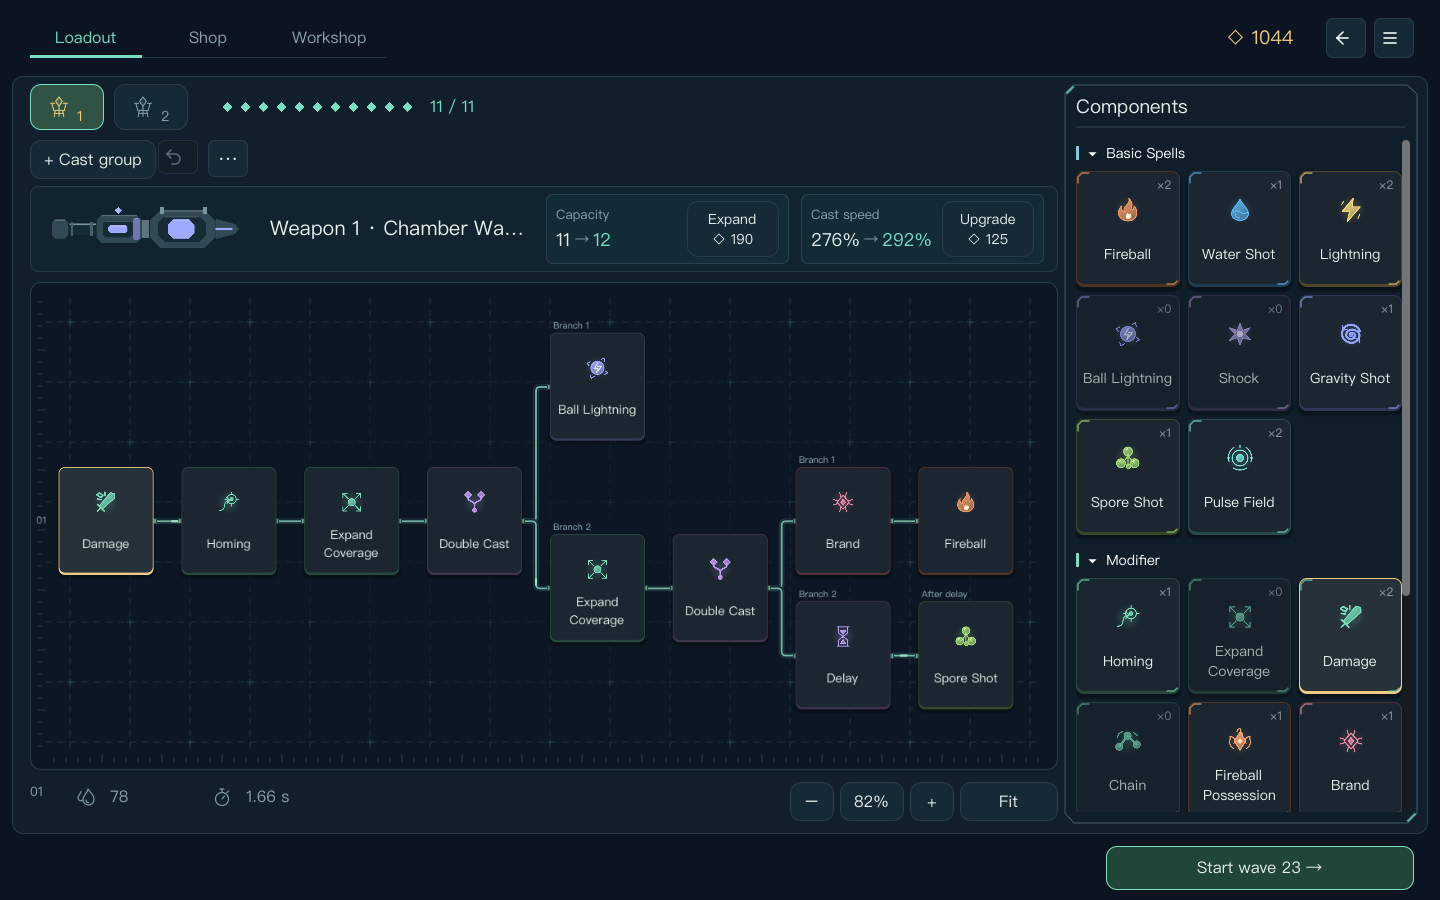This screenshot has width=1440, height=900.
Task: Select Chain modifier in Components
Action: (x=1127, y=757)
